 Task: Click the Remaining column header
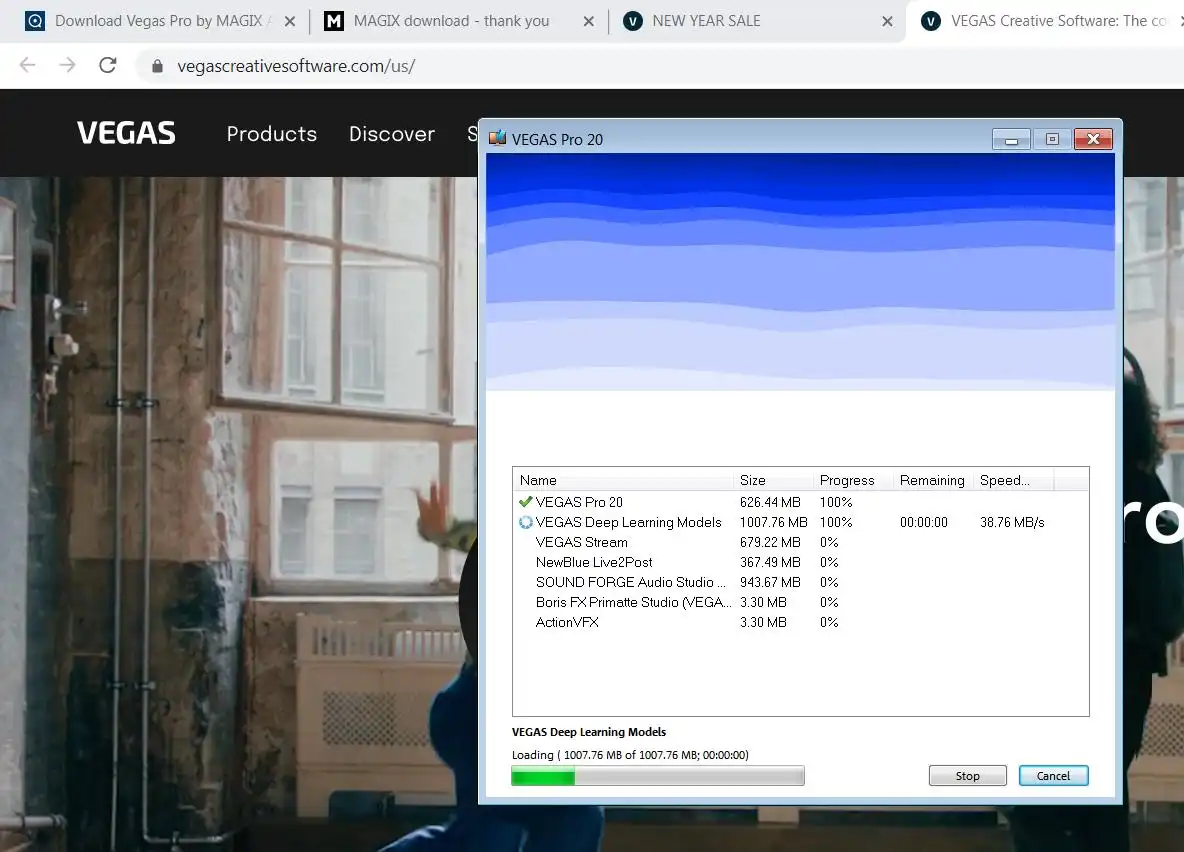tap(933, 480)
